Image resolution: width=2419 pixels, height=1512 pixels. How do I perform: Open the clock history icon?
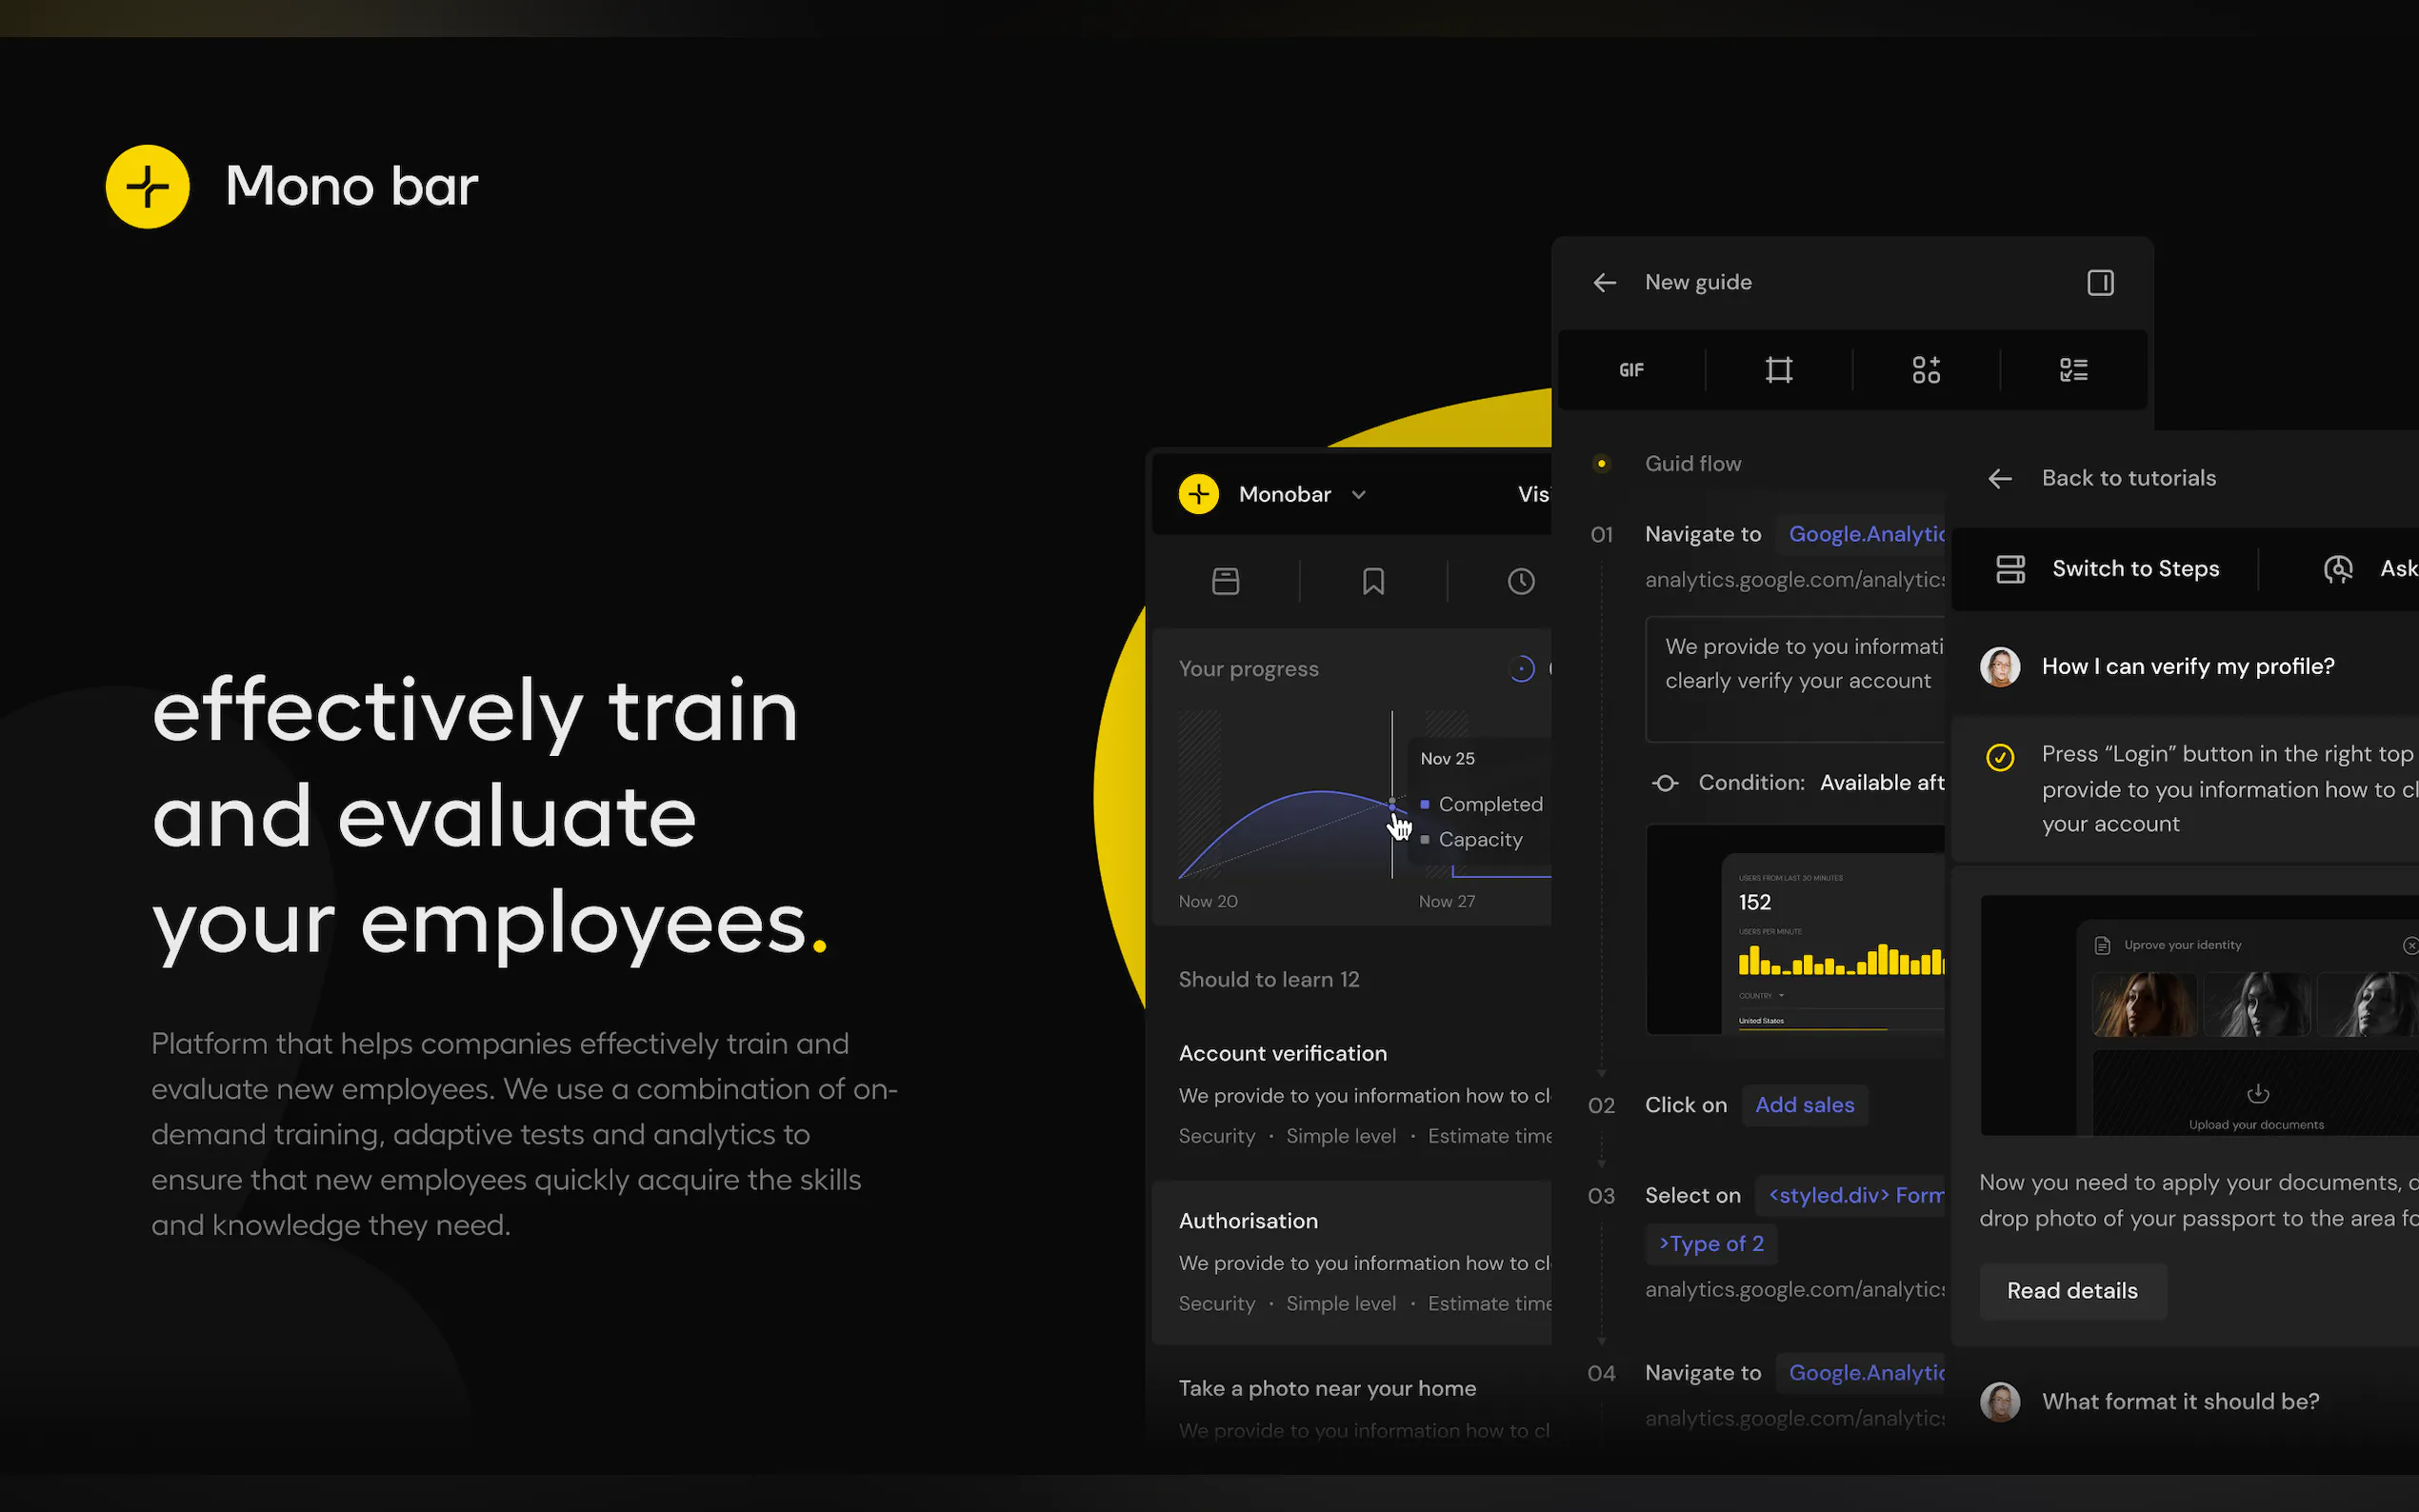click(x=1520, y=581)
